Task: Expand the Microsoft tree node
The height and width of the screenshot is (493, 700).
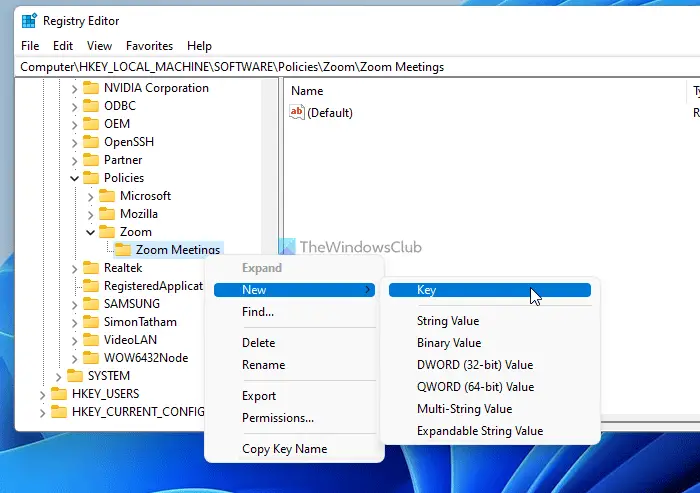Action: tap(91, 196)
